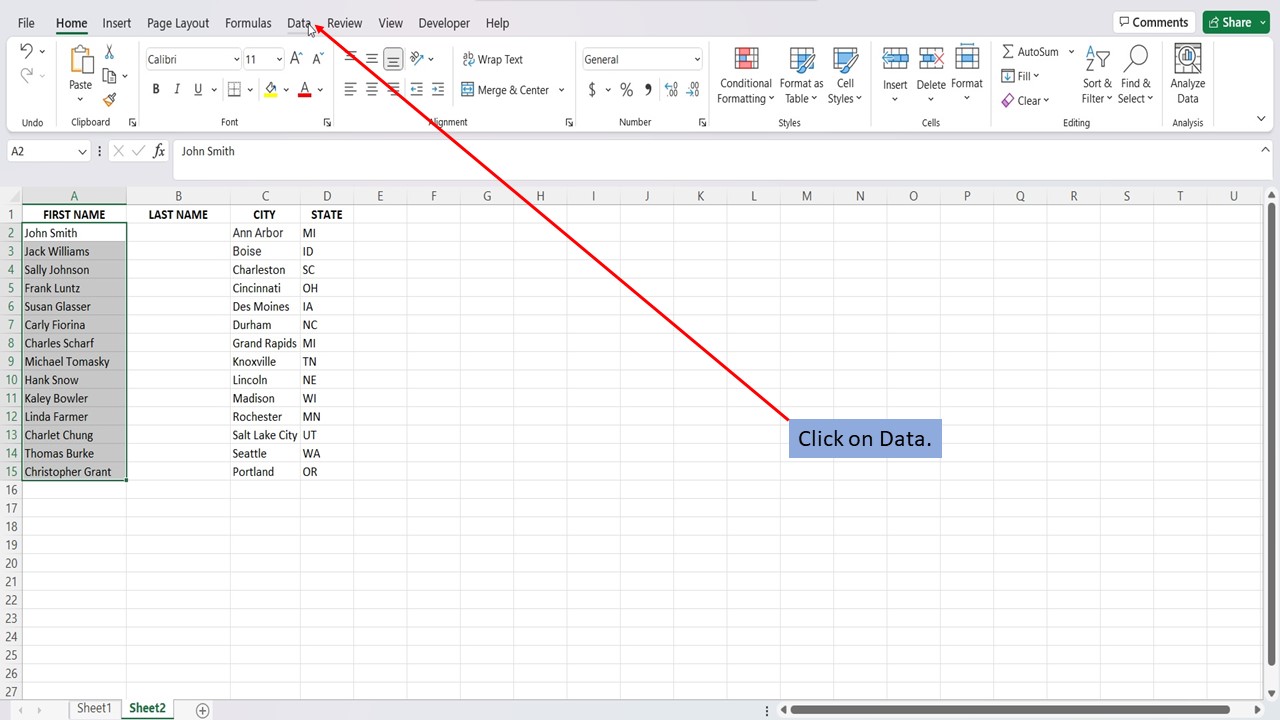Click the Copy icon

coord(110,76)
